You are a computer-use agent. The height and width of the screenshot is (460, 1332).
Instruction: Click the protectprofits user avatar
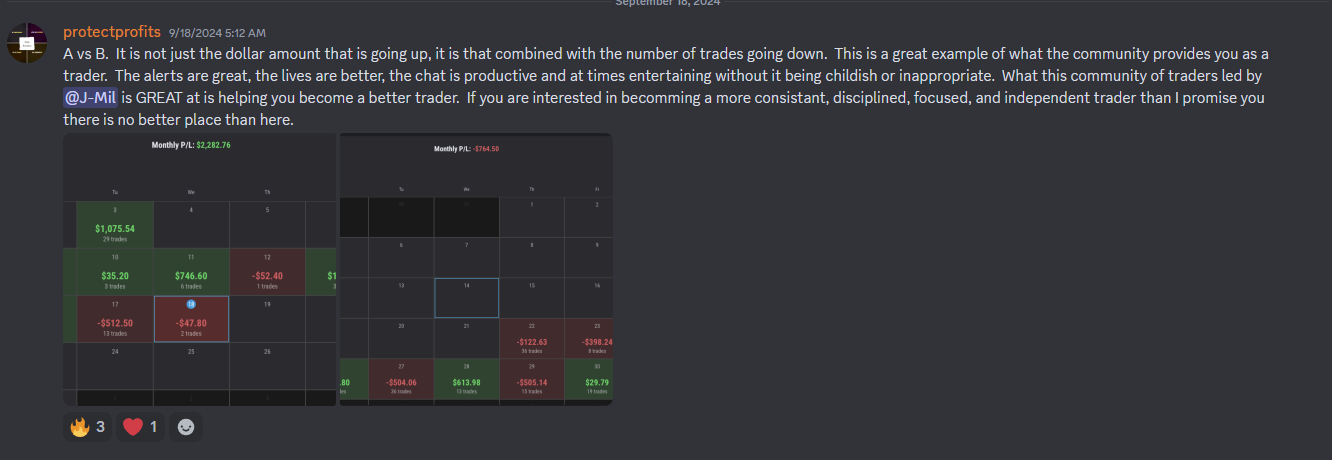[x=30, y=43]
